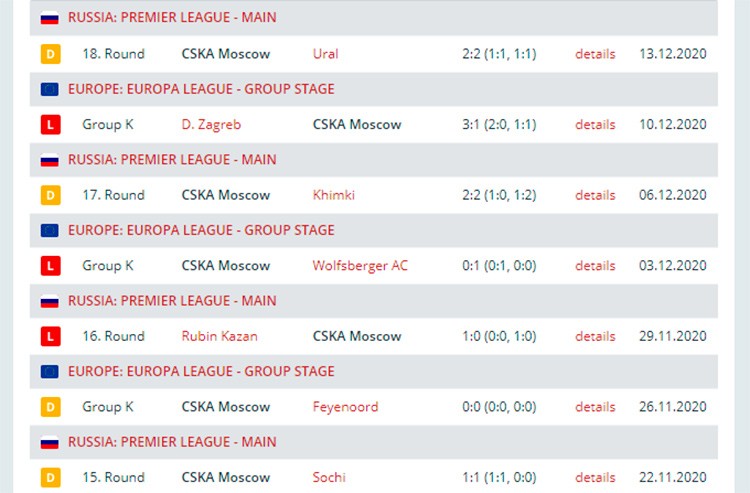Image resolution: width=750 pixels, height=493 pixels.
Task: Open the Ural team link
Action: coord(325,54)
